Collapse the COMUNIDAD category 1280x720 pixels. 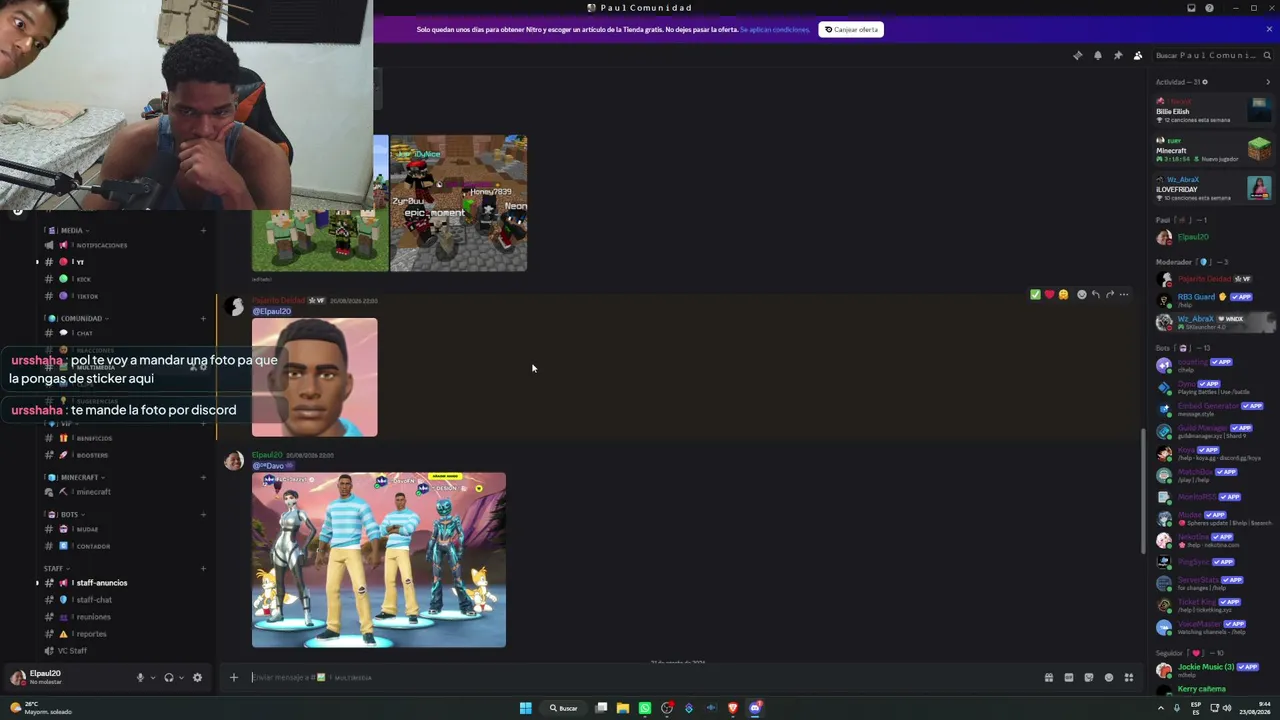(x=80, y=318)
